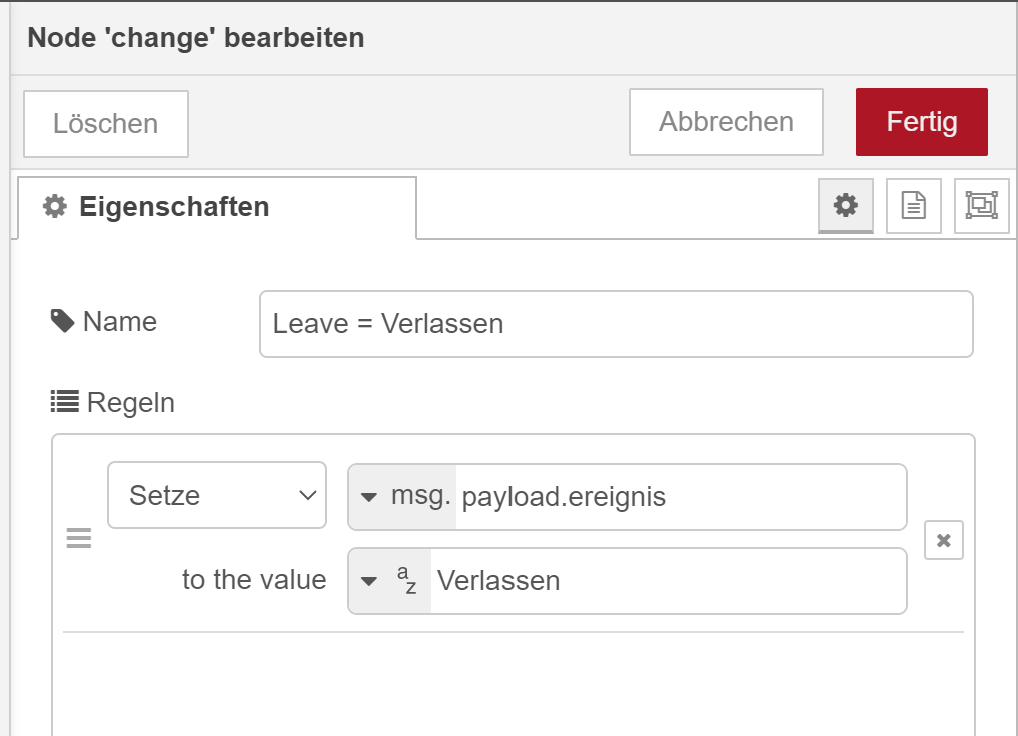Open node description document icon
This screenshot has height=736, width=1018.
click(913, 206)
